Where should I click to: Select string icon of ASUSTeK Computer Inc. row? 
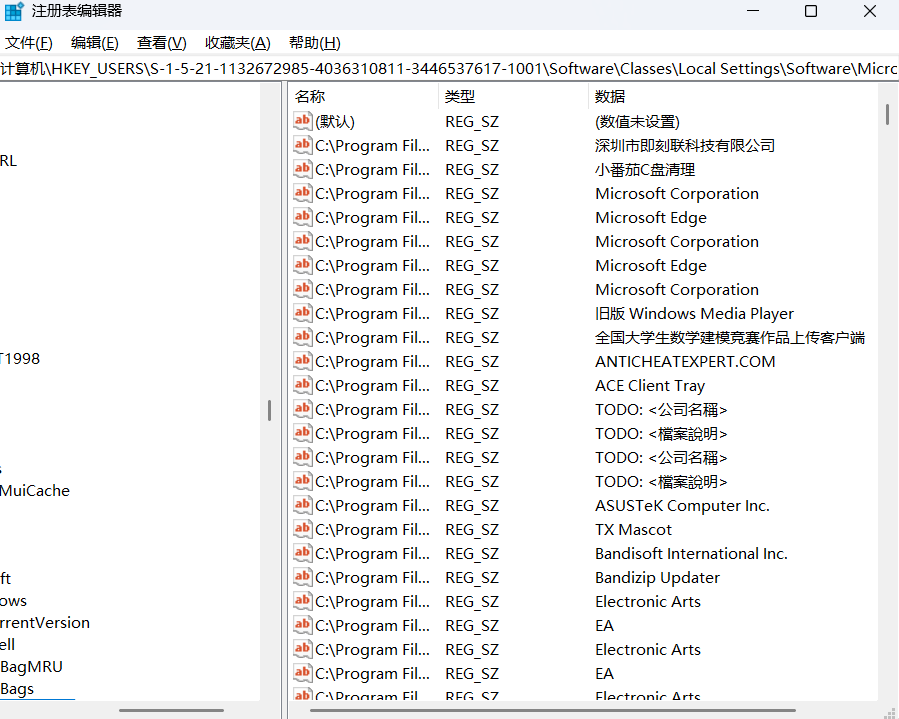point(302,505)
